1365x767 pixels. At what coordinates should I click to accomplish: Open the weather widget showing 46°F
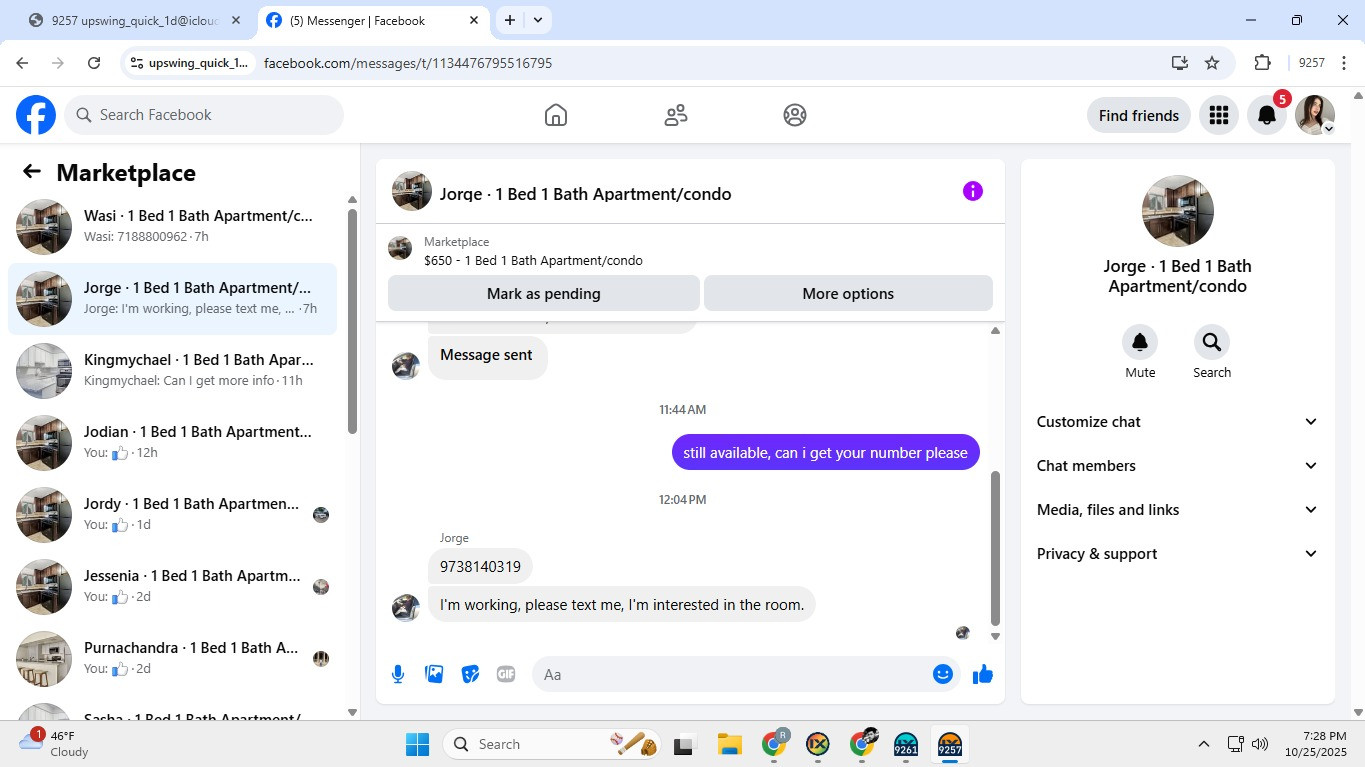[x=54, y=743]
